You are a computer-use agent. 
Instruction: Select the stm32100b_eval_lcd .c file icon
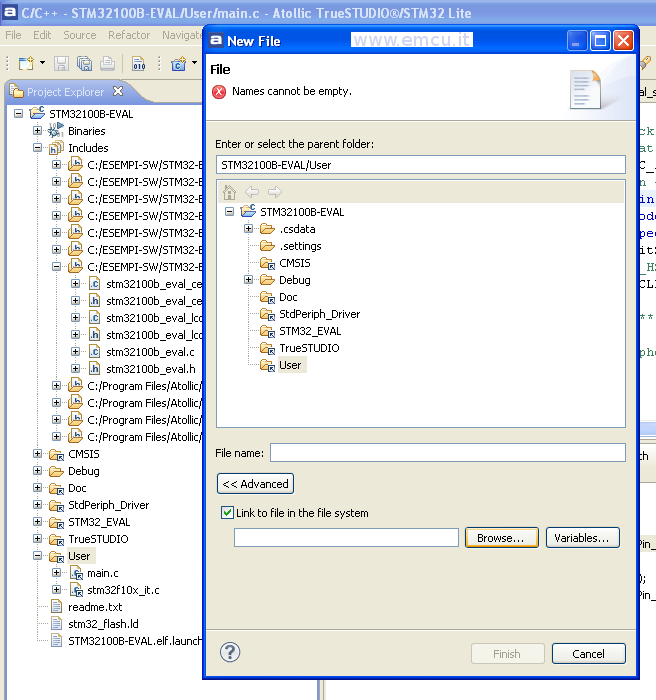94,318
